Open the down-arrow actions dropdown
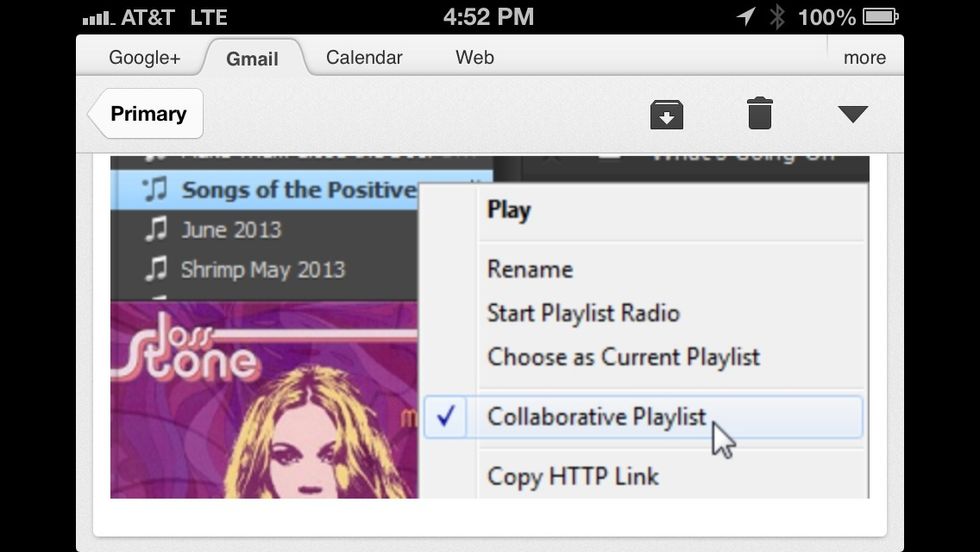The height and width of the screenshot is (552, 980). tap(852, 114)
